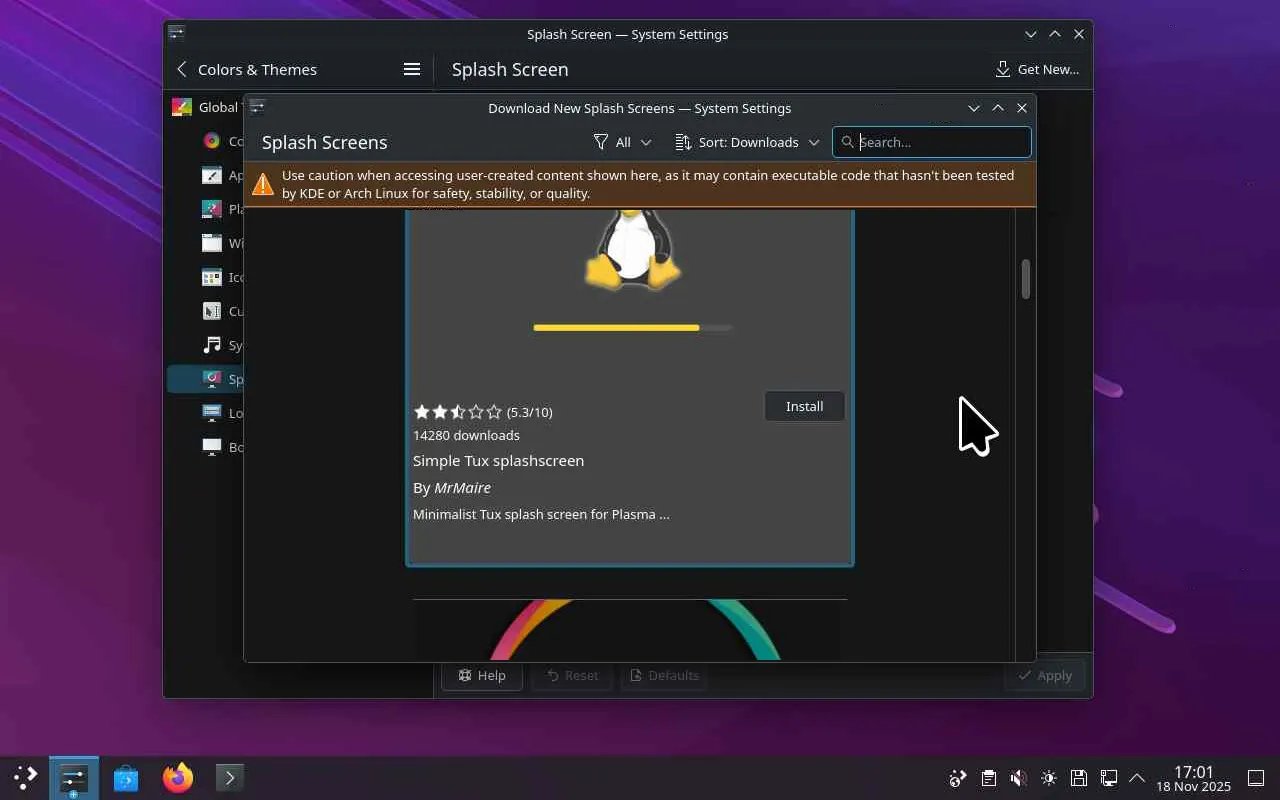1280x800 pixels.
Task: Open the brightness tray icon
Action: (1048, 778)
